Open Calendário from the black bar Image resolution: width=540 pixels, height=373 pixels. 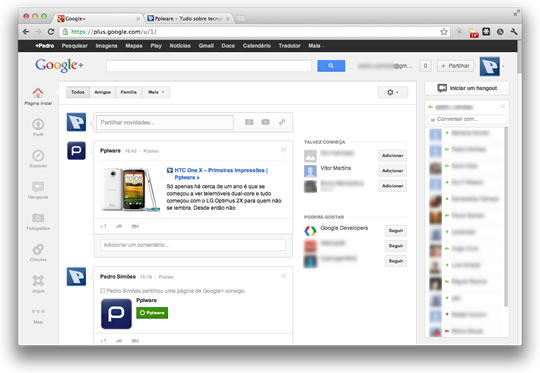[257, 46]
